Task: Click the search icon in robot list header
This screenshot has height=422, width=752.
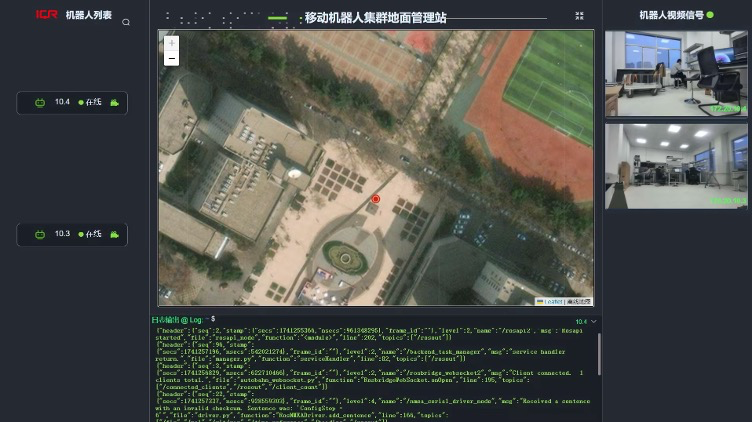Action: coord(126,21)
